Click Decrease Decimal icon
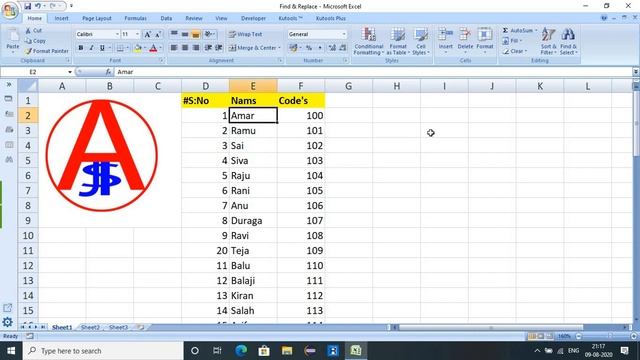 coord(343,48)
